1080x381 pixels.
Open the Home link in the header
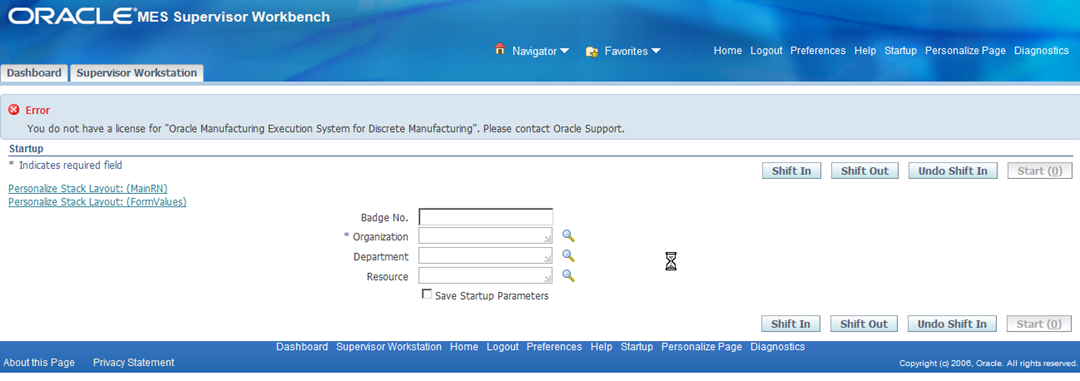pos(727,51)
